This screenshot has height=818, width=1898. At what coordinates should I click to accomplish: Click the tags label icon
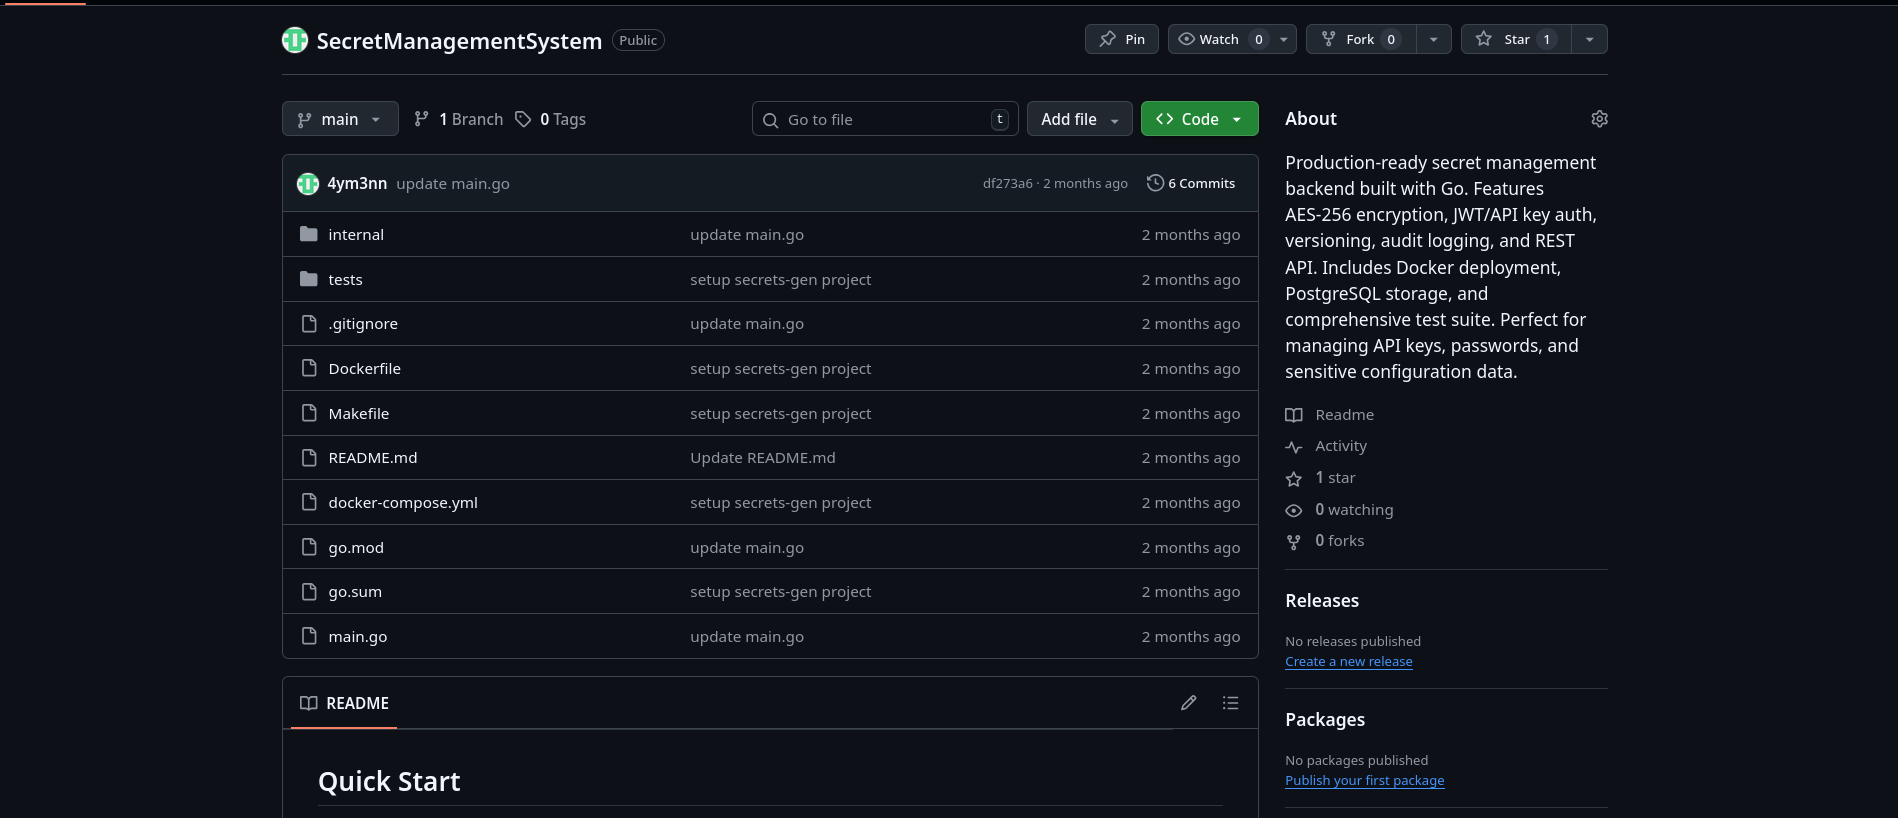pyautogui.click(x=523, y=119)
